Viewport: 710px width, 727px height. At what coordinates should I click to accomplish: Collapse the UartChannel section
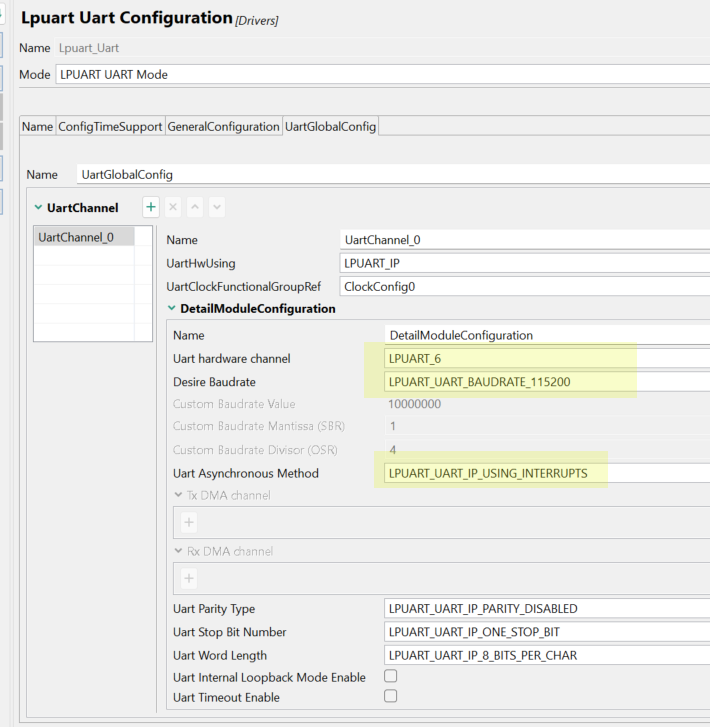click(38, 208)
